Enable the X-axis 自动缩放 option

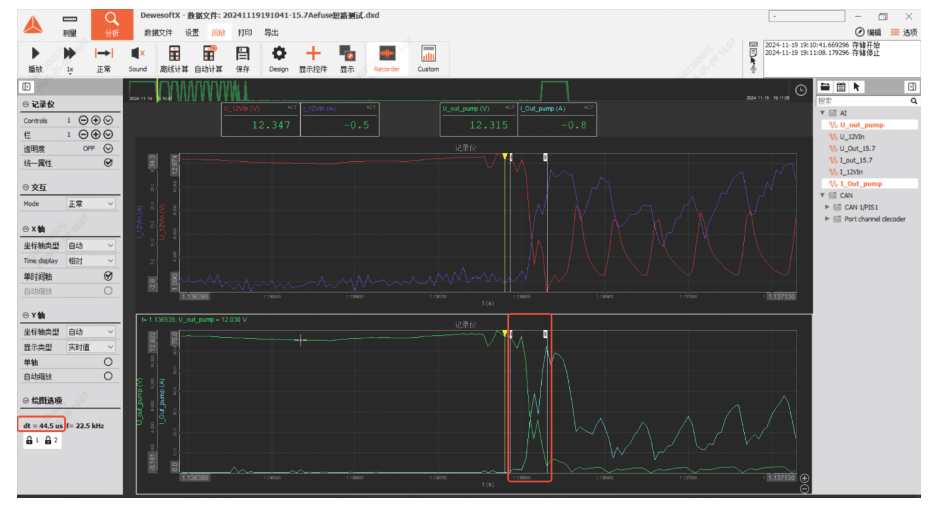(x=108, y=291)
